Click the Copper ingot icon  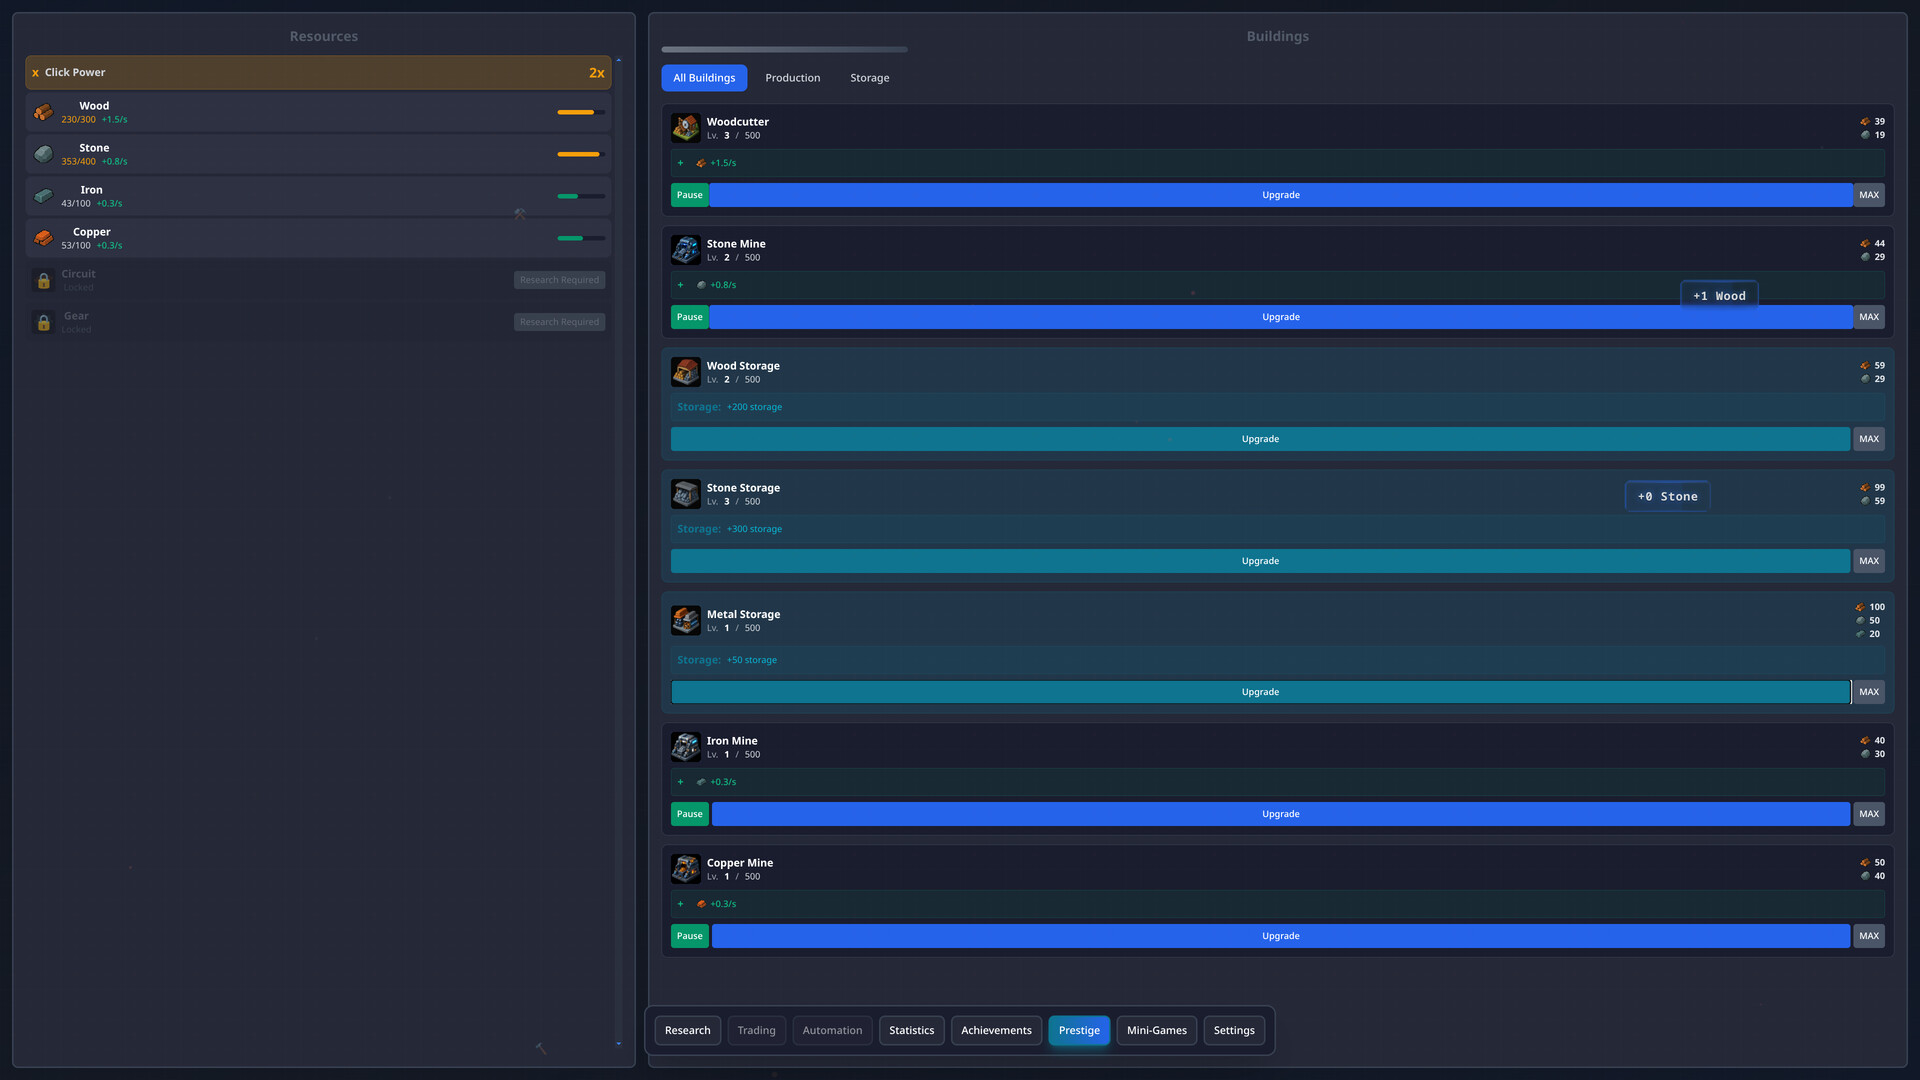(x=43, y=238)
